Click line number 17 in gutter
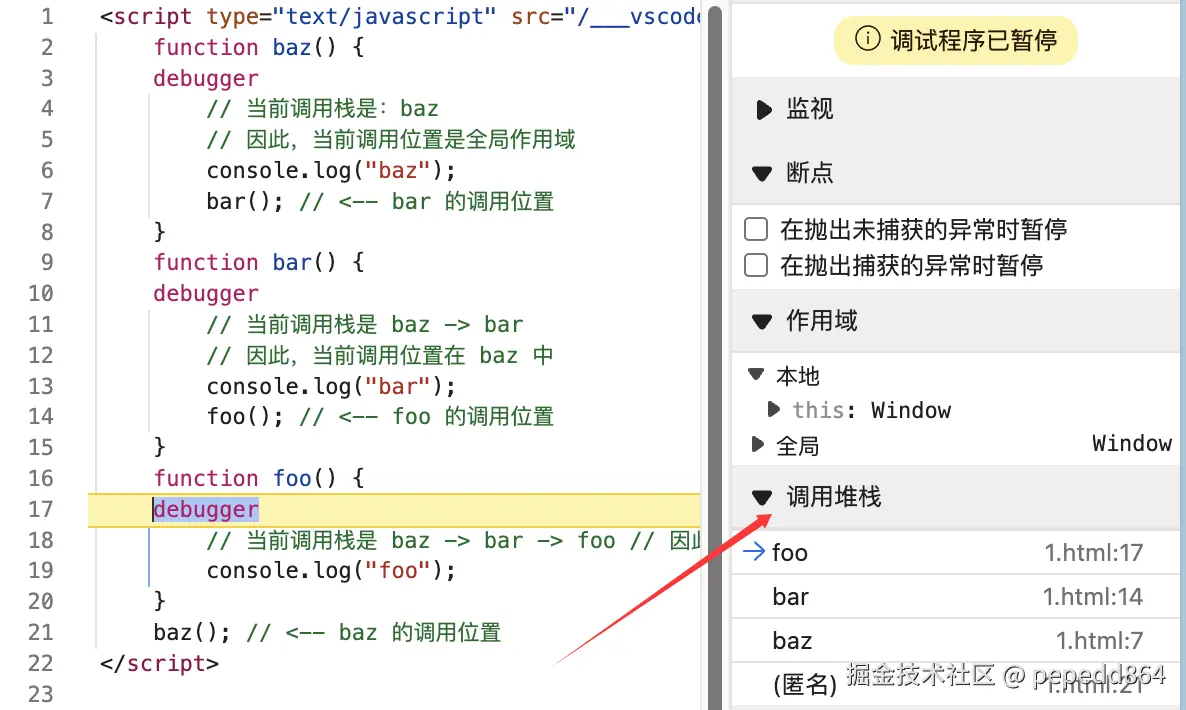This screenshot has height=710, width=1186. [x=41, y=509]
